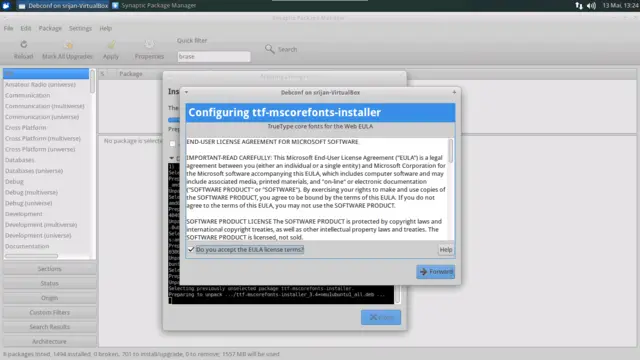The image size is (640, 360).
Task: Click the section list vertical scrollbar
Action: [93, 81]
